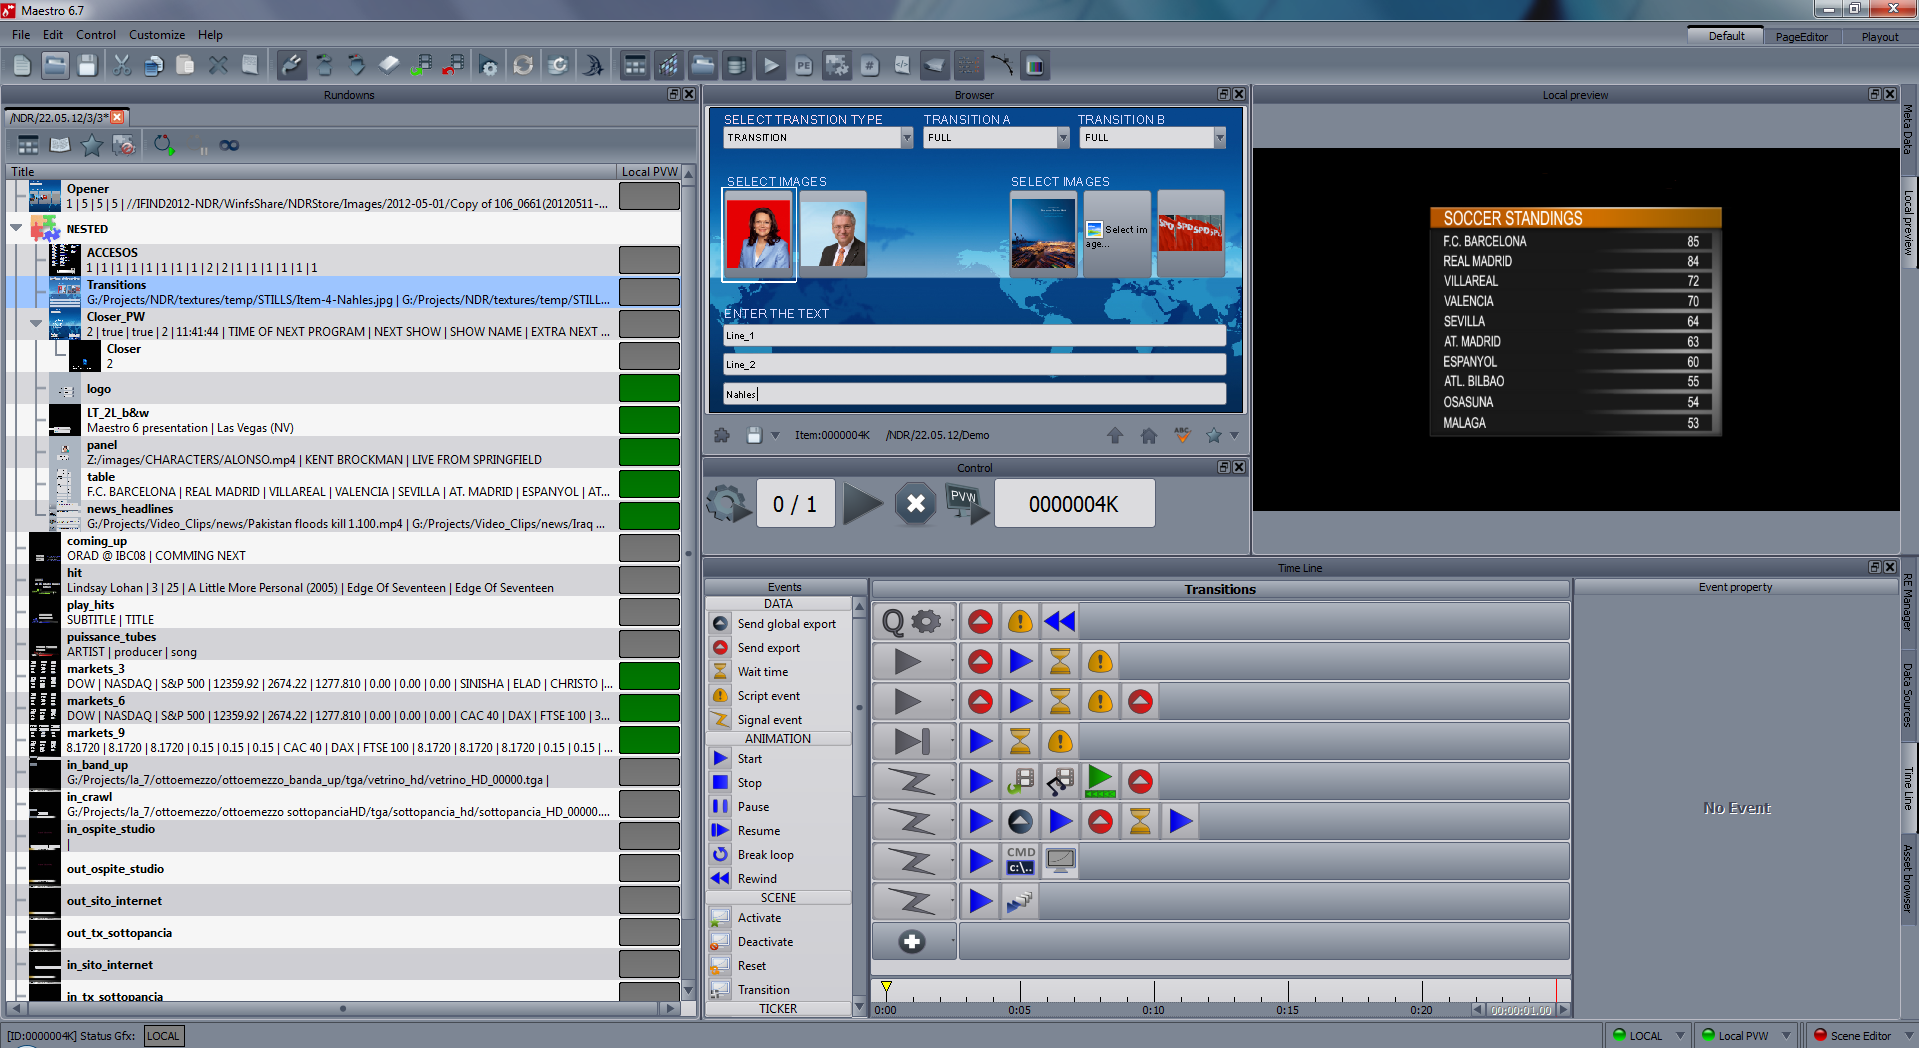Open the Transition B dropdown
This screenshot has width=1919, height=1048.
coord(1219,138)
